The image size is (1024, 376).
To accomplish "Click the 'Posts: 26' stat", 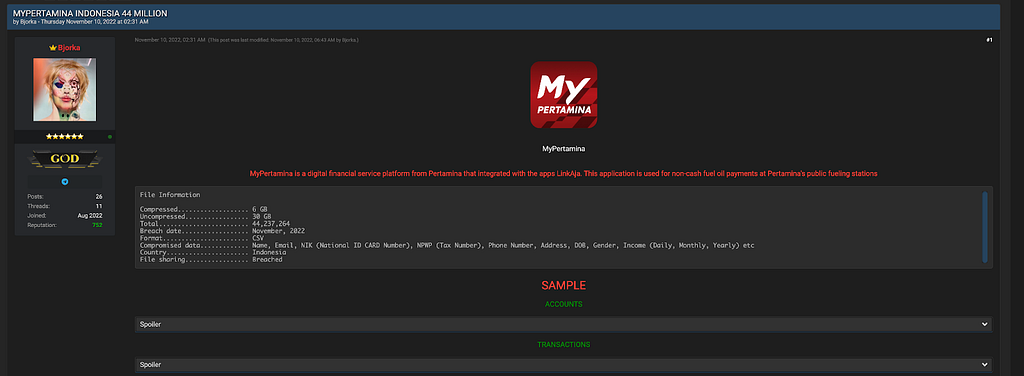I will tap(65, 196).
